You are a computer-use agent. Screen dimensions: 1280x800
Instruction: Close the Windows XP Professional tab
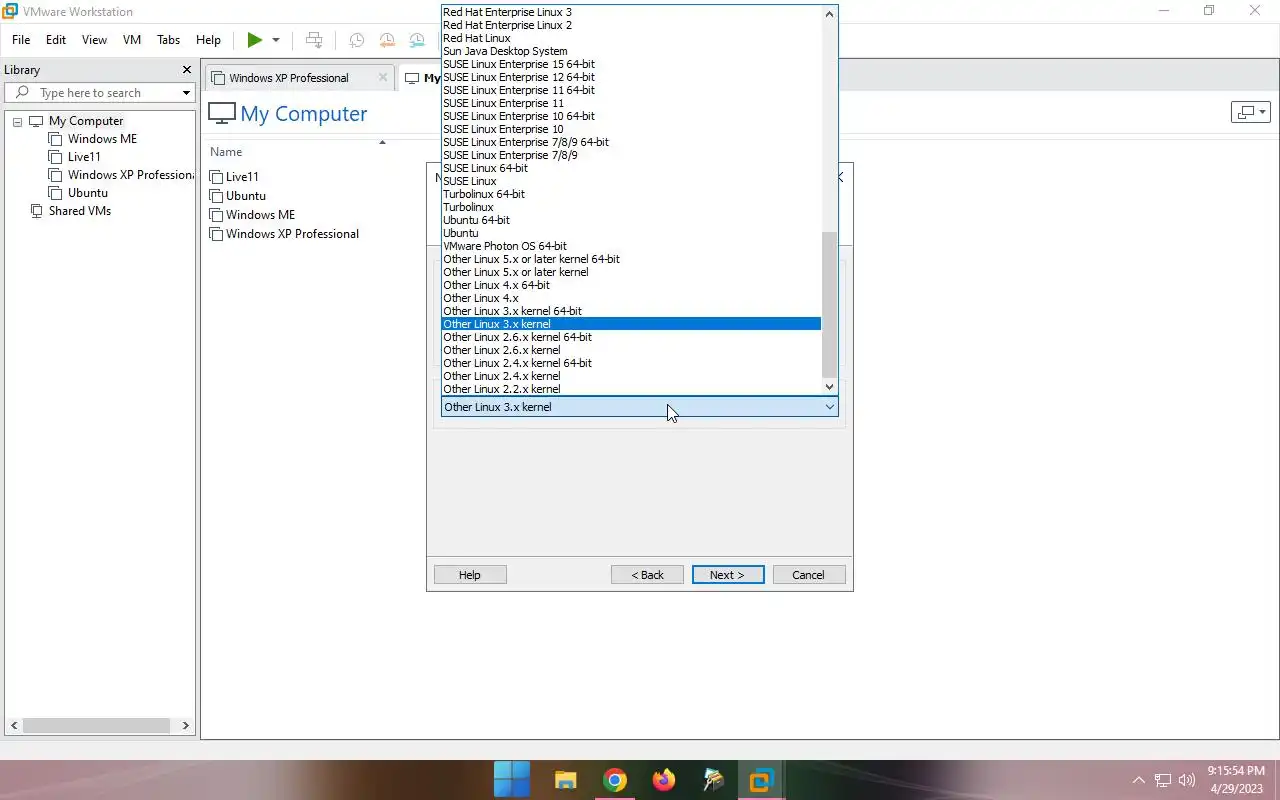point(383,77)
